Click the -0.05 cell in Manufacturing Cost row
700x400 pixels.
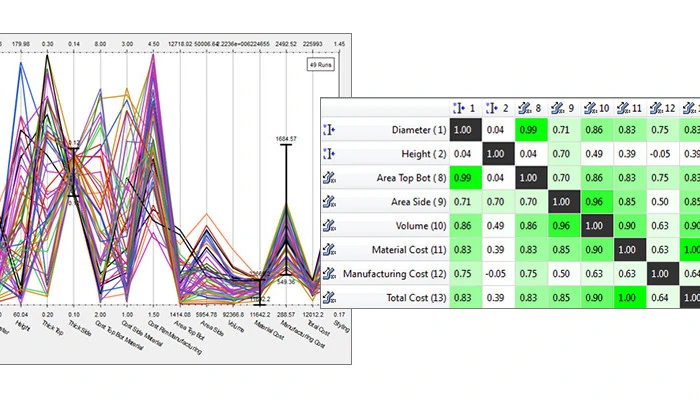498,274
